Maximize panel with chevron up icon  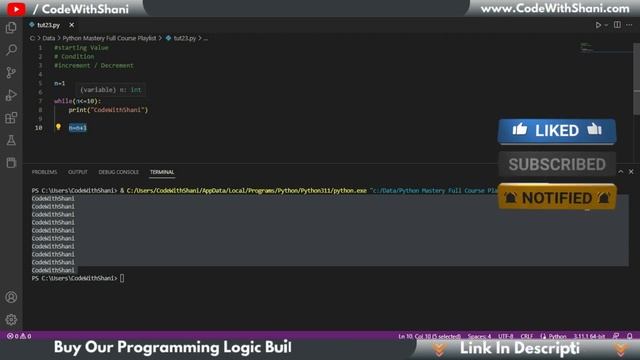tap(620, 172)
